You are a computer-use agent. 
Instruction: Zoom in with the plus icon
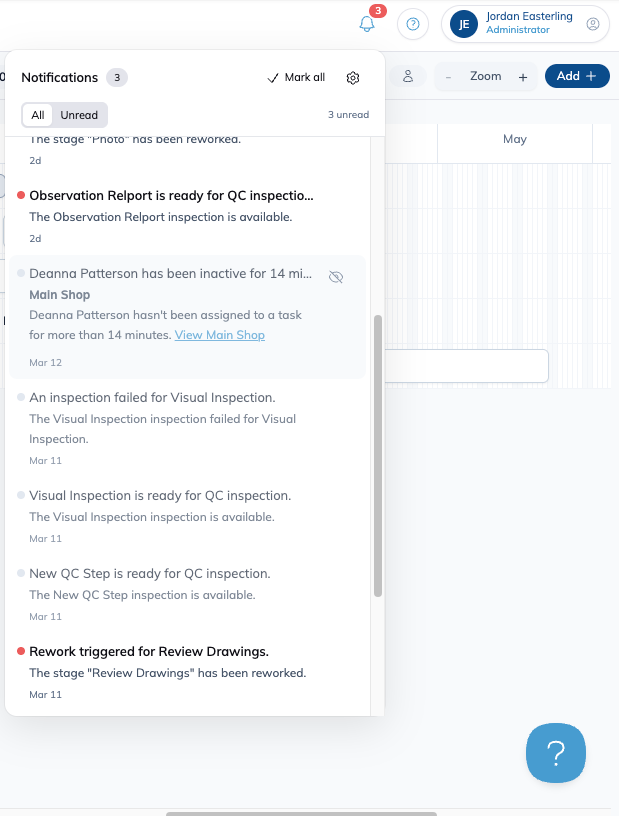(523, 77)
